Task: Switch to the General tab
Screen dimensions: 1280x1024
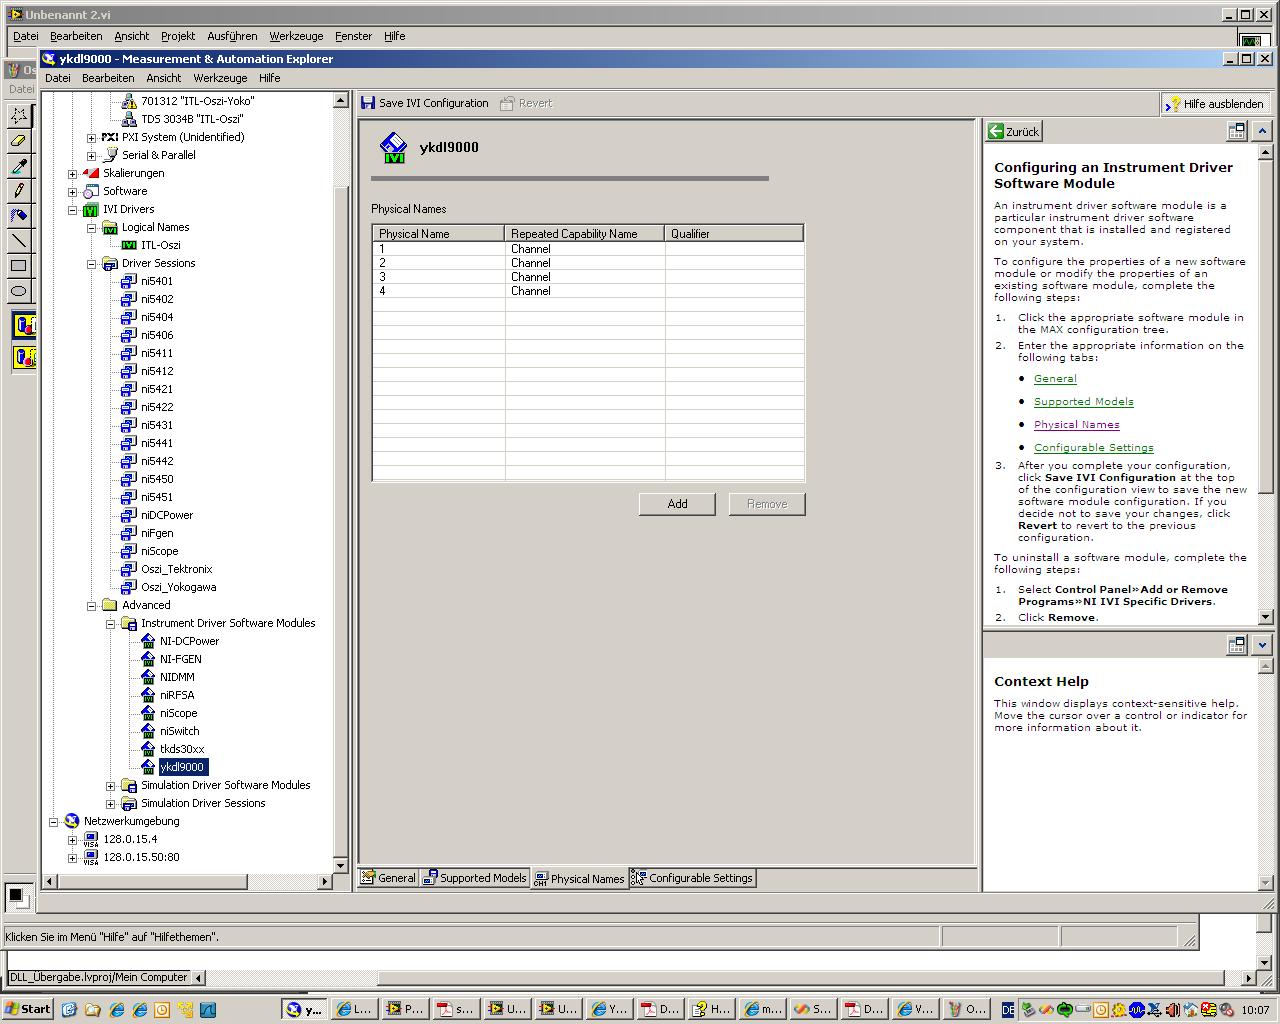Action: [x=388, y=878]
